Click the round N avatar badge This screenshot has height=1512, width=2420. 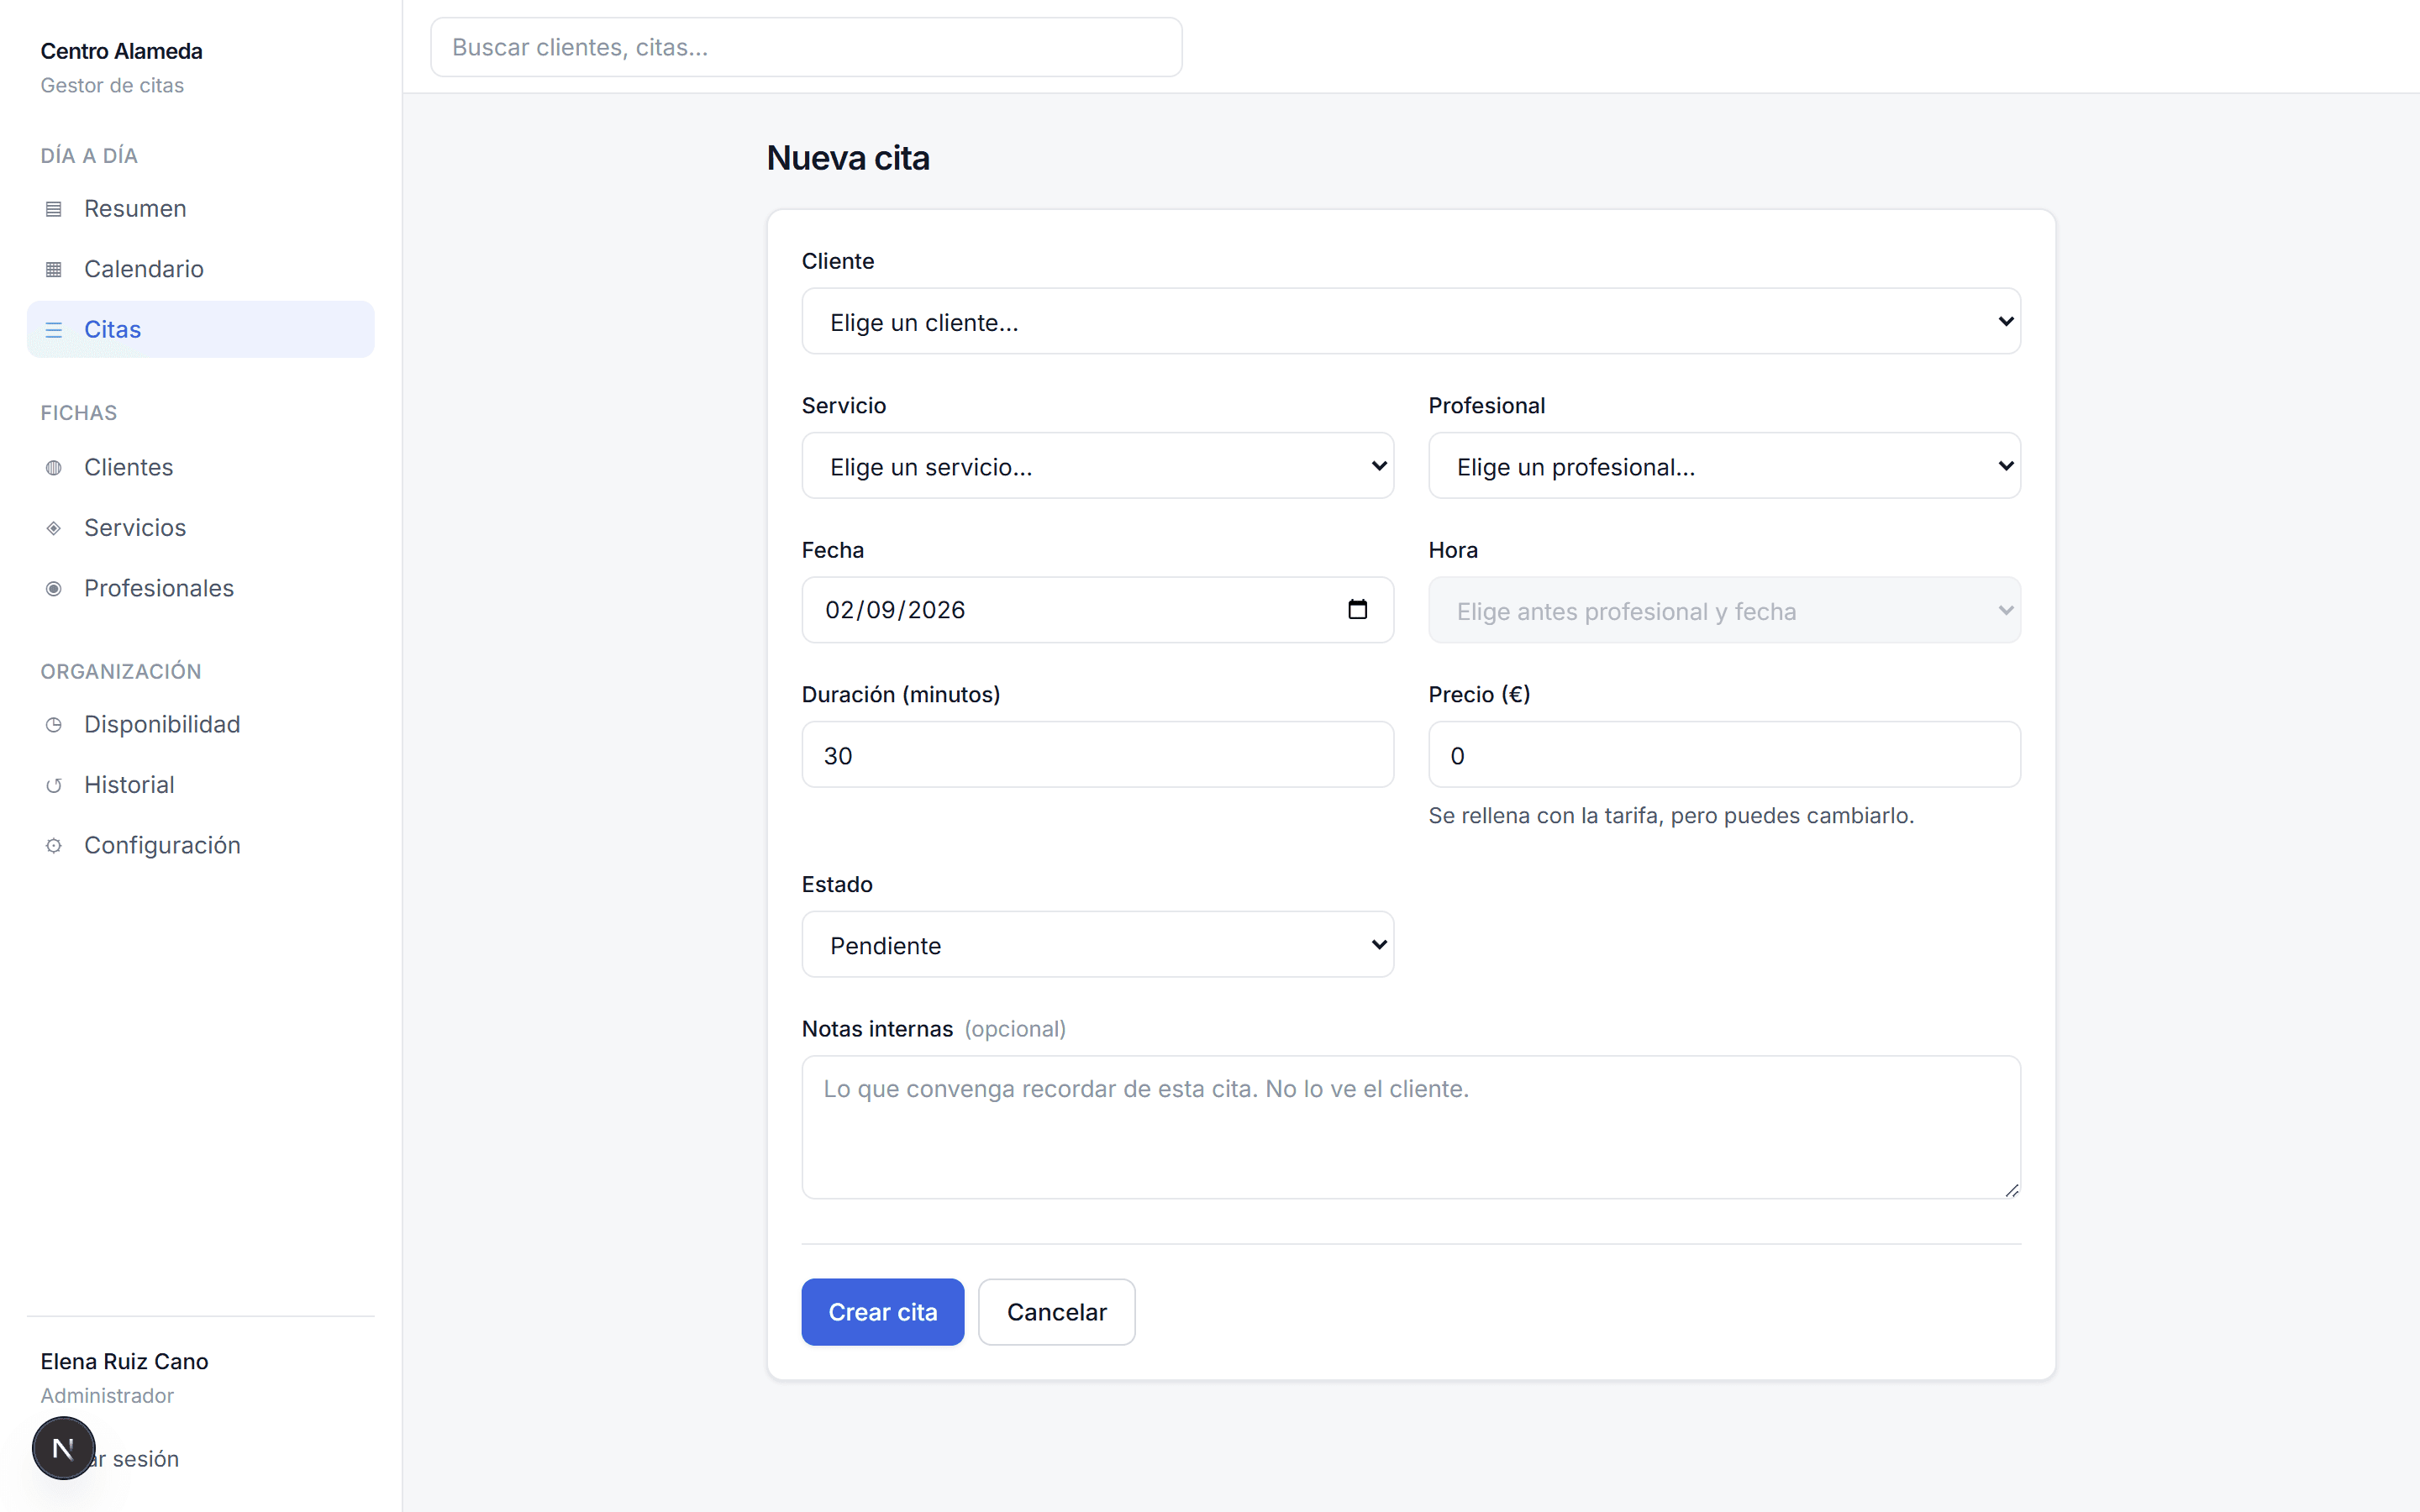[63, 1447]
